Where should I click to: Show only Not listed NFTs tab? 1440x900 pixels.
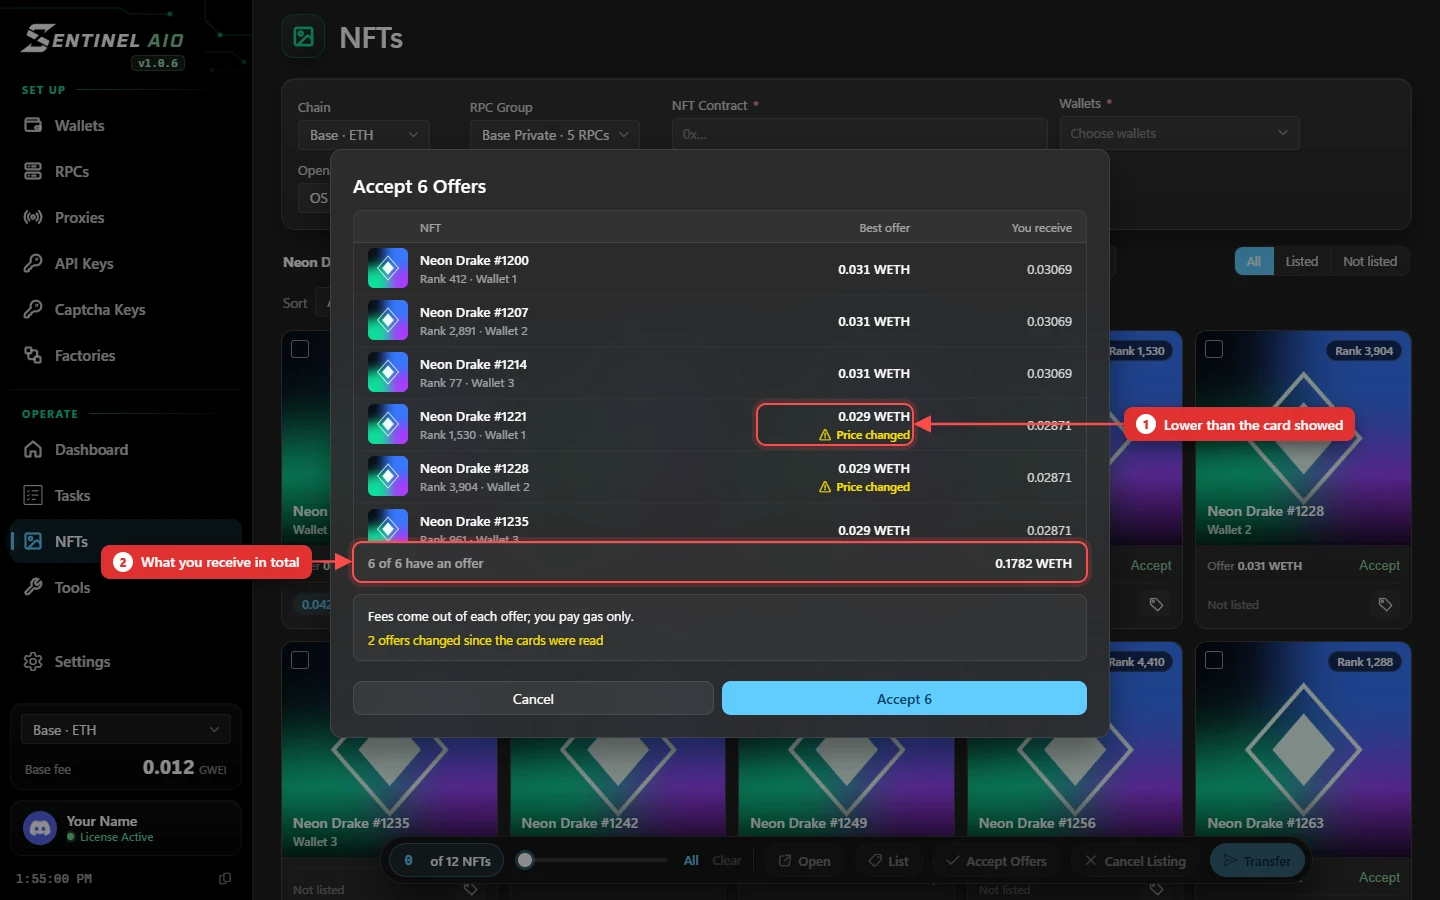pyautogui.click(x=1370, y=261)
